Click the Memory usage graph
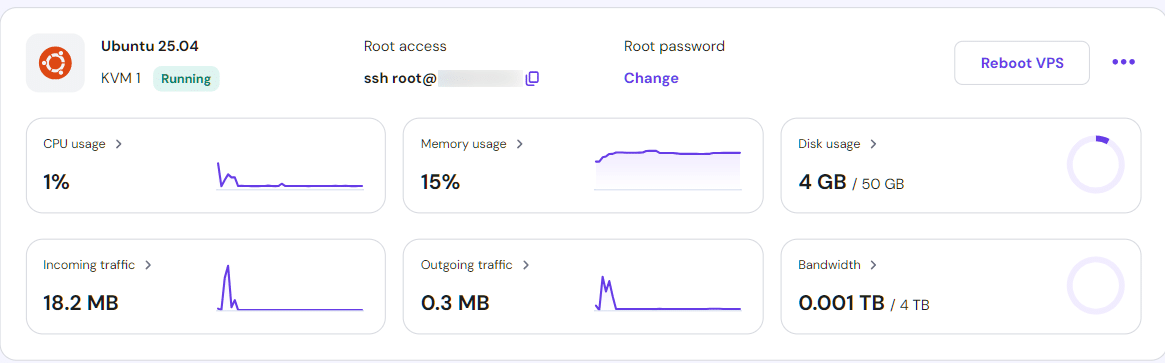Image resolution: width=1165 pixels, height=363 pixels. coord(668,170)
